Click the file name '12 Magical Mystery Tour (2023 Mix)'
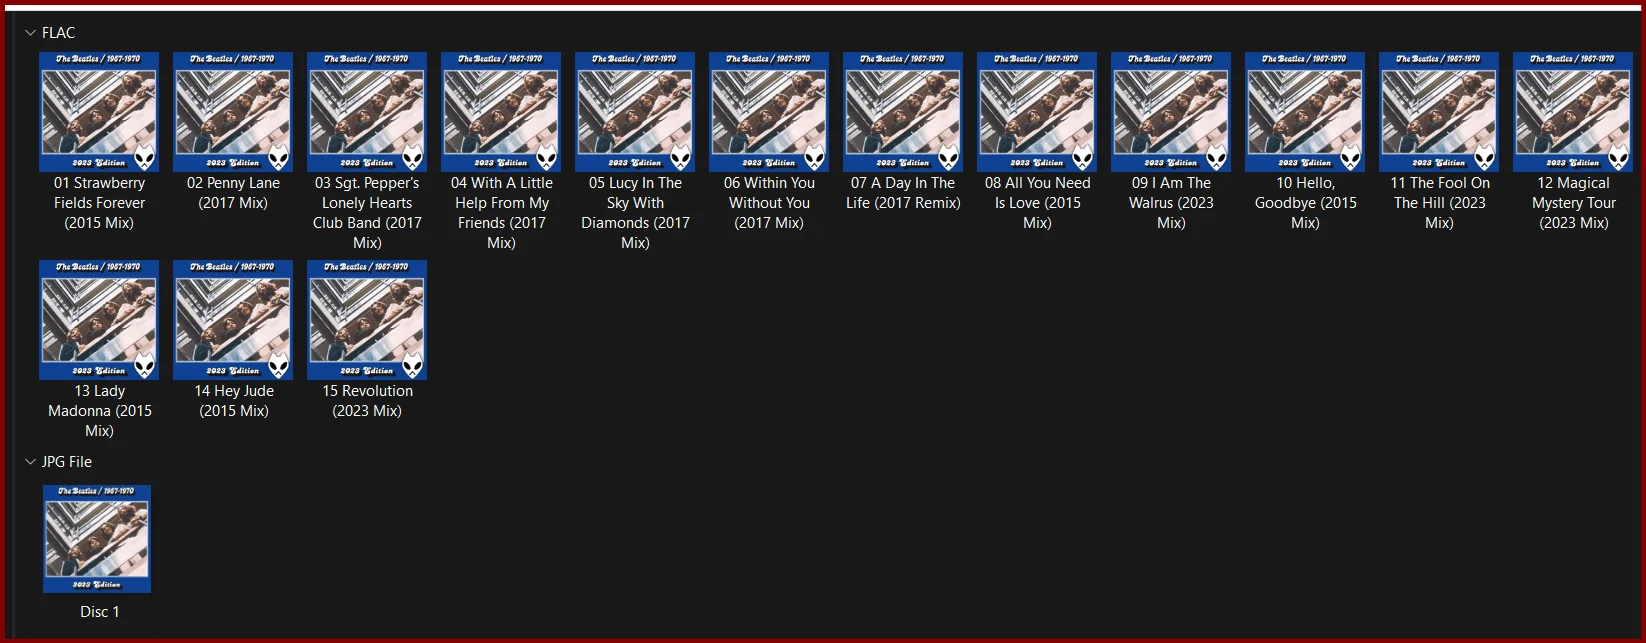The image size is (1646, 643). [x=1573, y=203]
